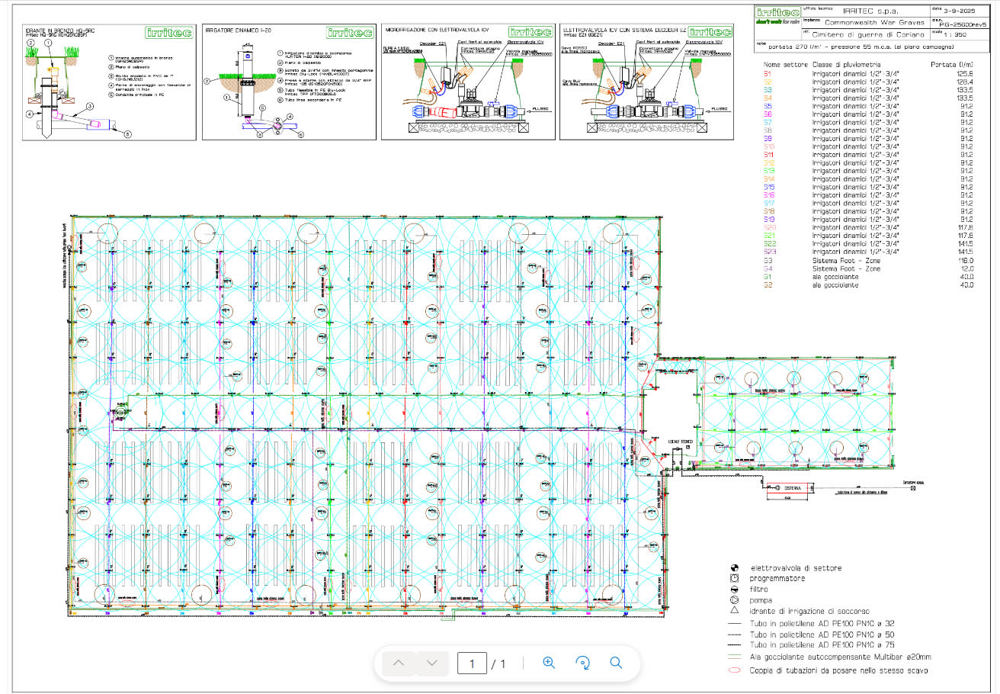Rotate the document with the rotate icon

[x=582, y=663]
